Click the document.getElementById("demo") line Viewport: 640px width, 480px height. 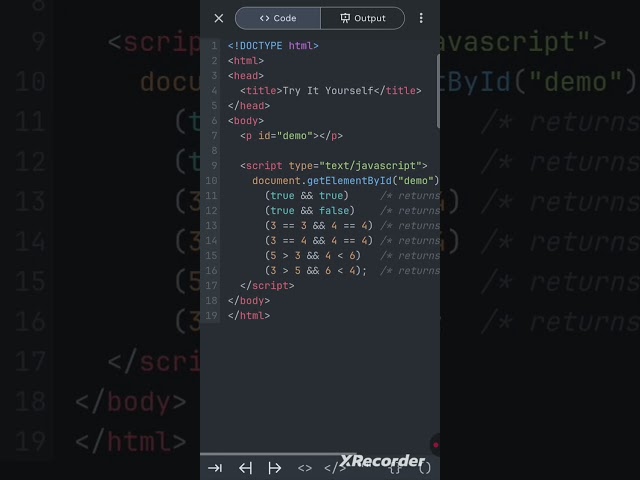[x=345, y=181]
